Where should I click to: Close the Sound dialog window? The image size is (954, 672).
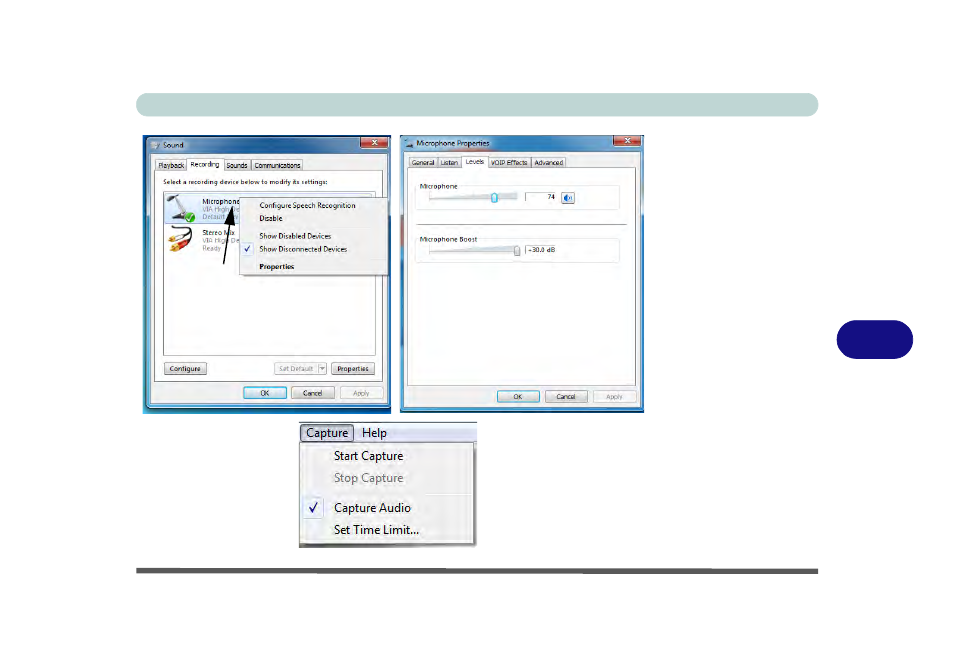coord(374,142)
